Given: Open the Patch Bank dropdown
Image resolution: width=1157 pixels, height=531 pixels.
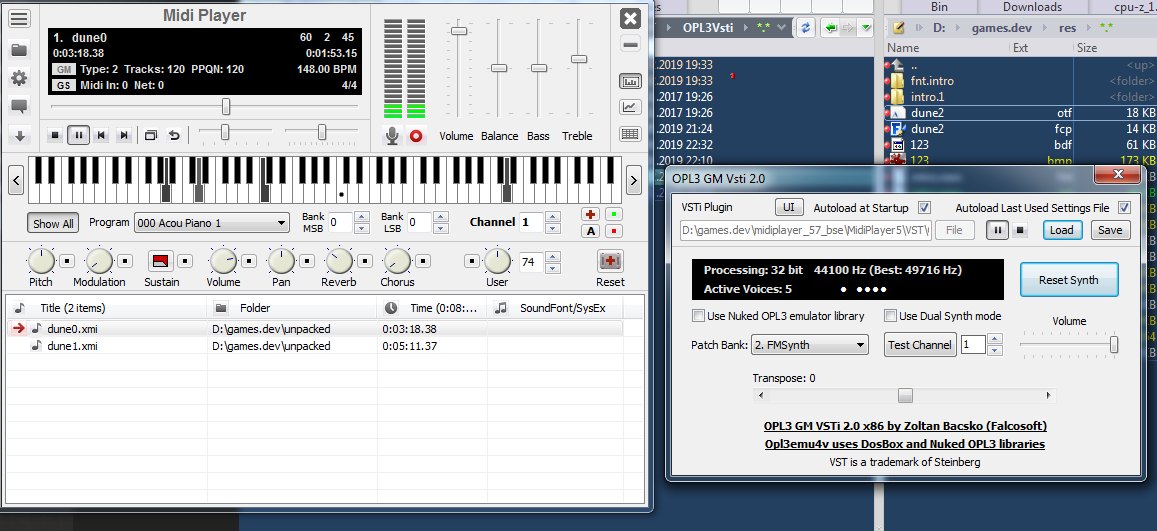Looking at the screenshot, I should coord(809,344).
